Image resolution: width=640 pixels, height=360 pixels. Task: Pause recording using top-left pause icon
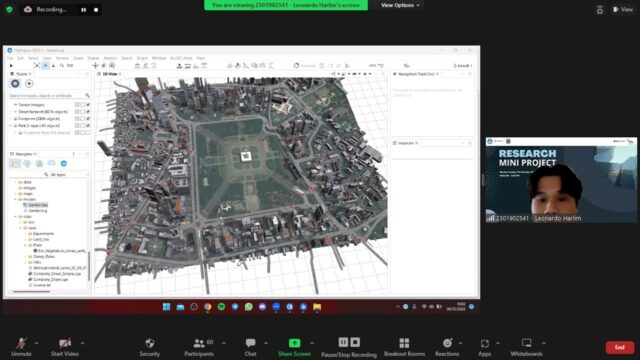tap(84, 10)
